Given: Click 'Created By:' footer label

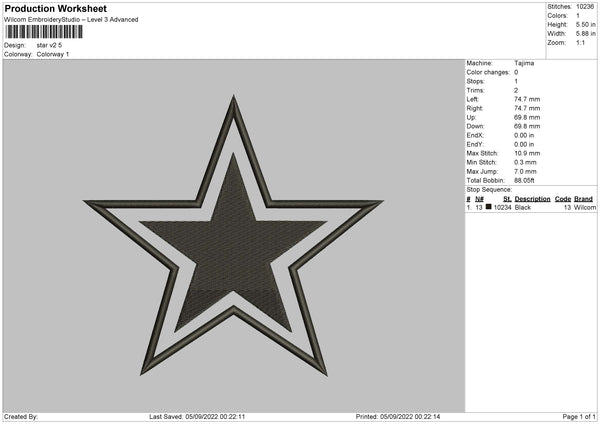Looking at the screenshot, I should (21, 417).
